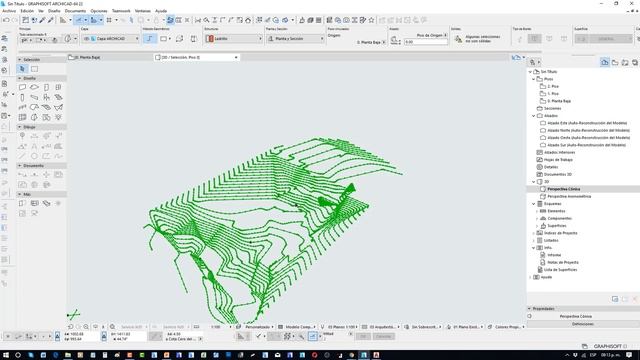Image resolution: width=640 pixels, height=360 pixels.
Task: Select the Beam tool in Diseño section
Action: click(x=34, y=97)
